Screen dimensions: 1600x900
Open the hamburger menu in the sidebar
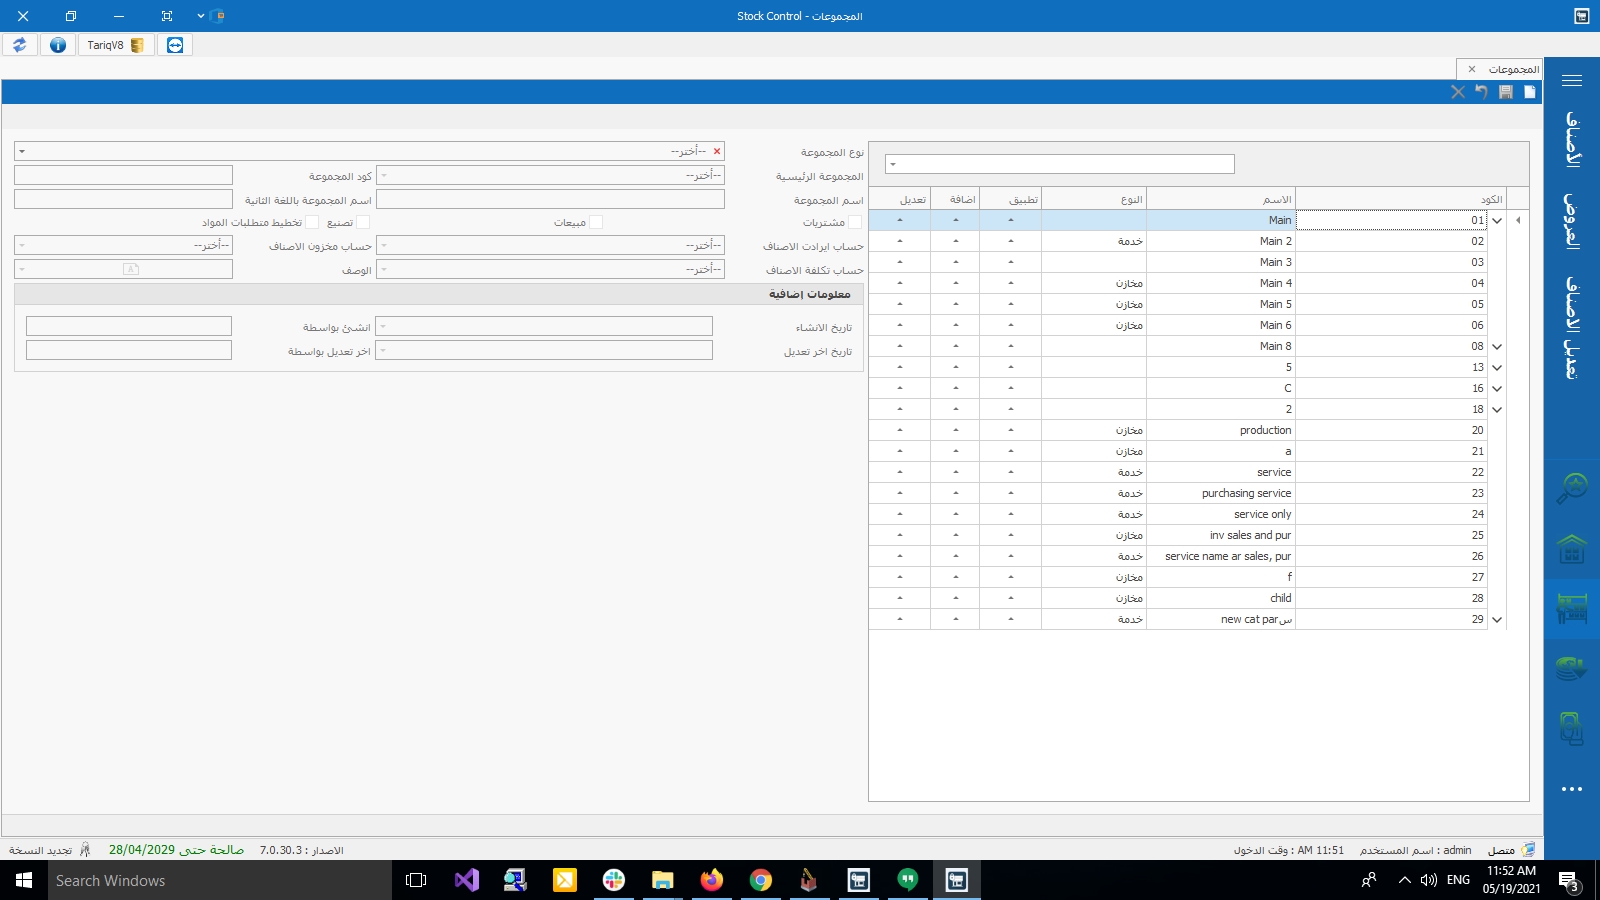[x=1571, y=81]
